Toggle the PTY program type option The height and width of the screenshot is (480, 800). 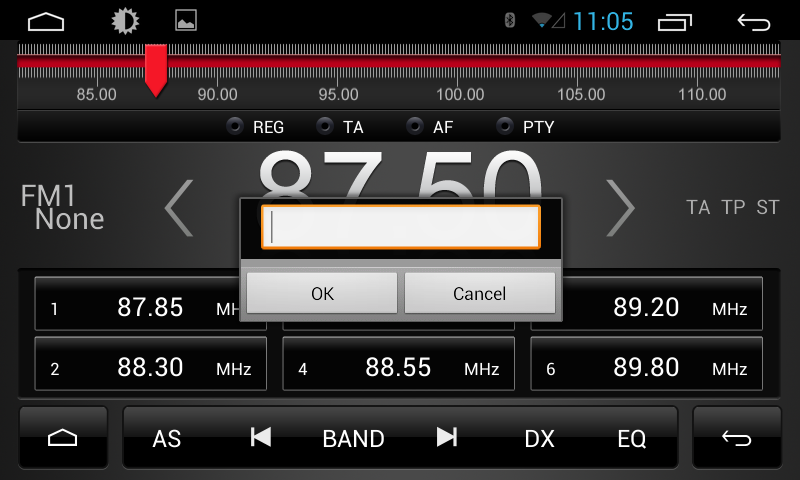(x=525, y=127)
